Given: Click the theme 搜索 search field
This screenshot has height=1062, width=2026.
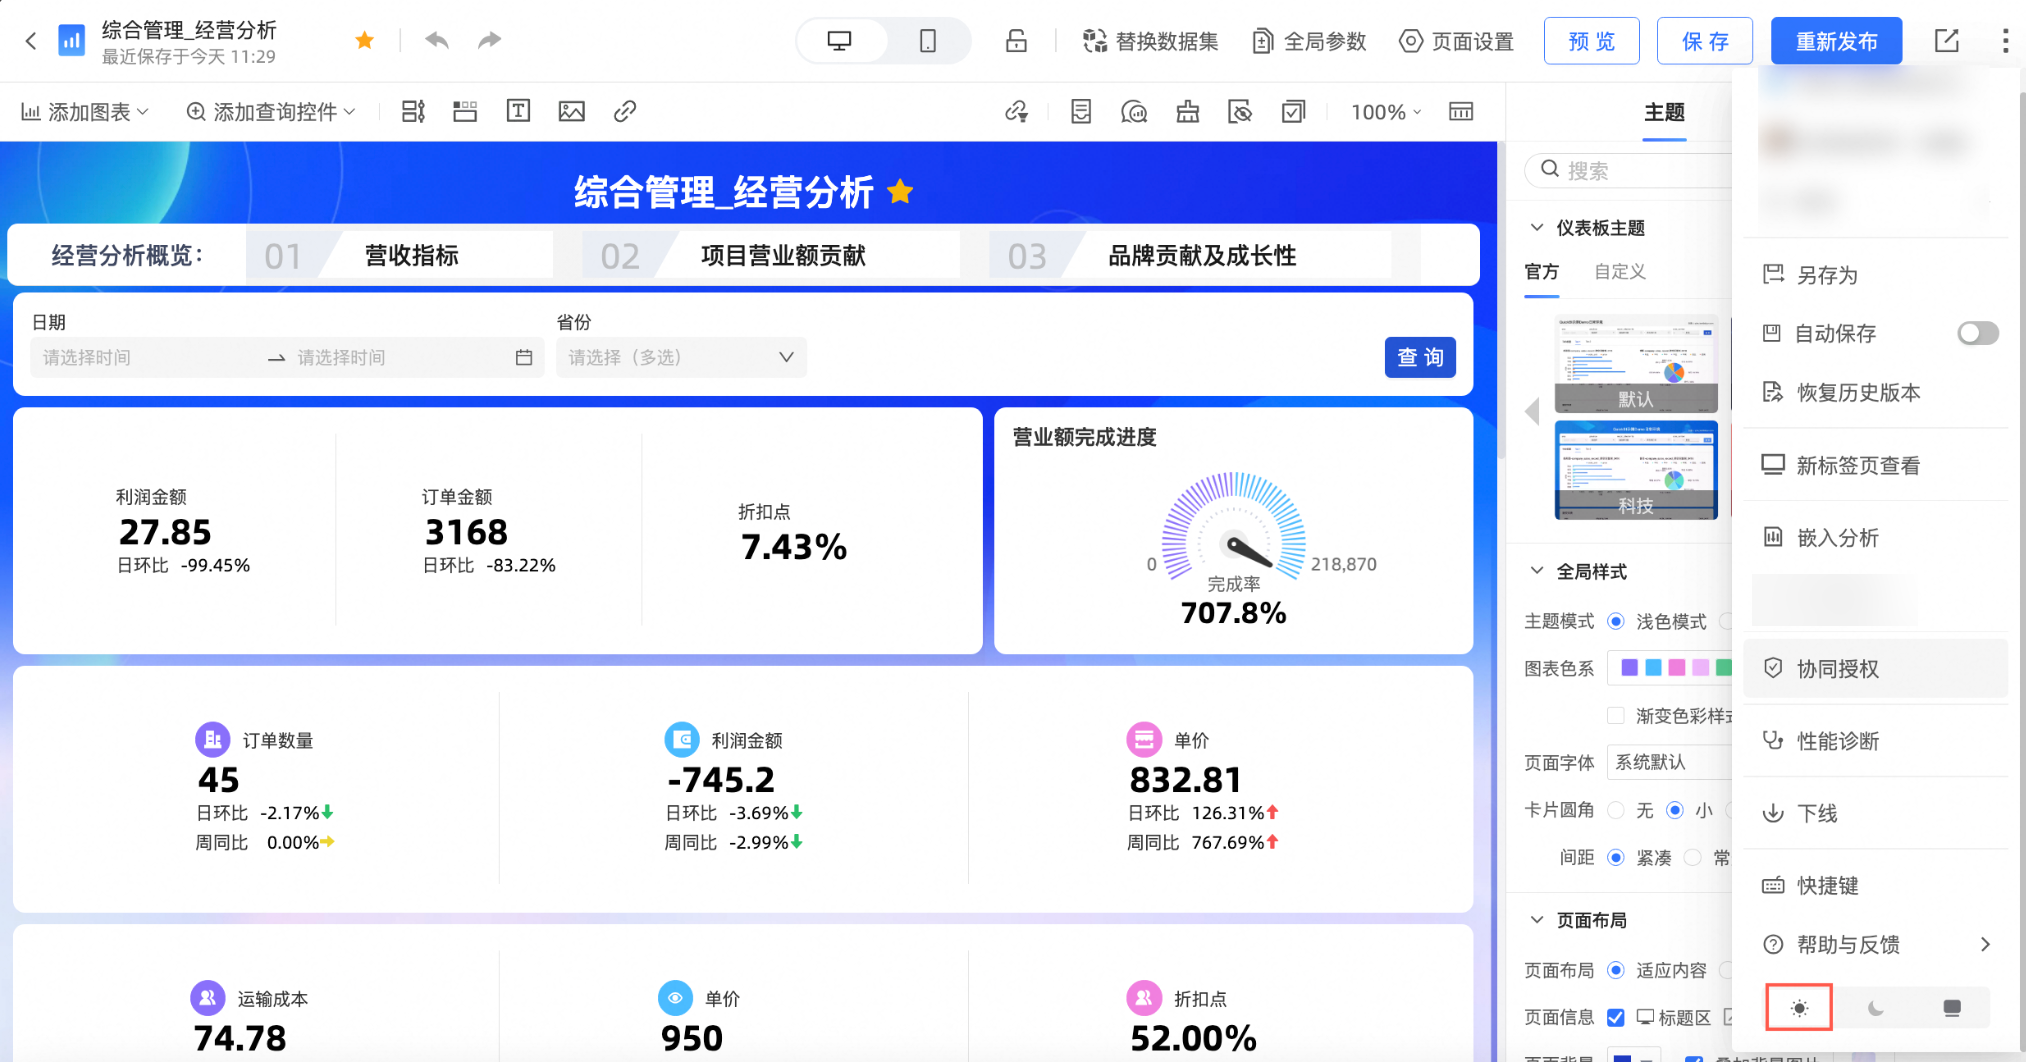Looking at the screenshot, I should click(1630, 170).
